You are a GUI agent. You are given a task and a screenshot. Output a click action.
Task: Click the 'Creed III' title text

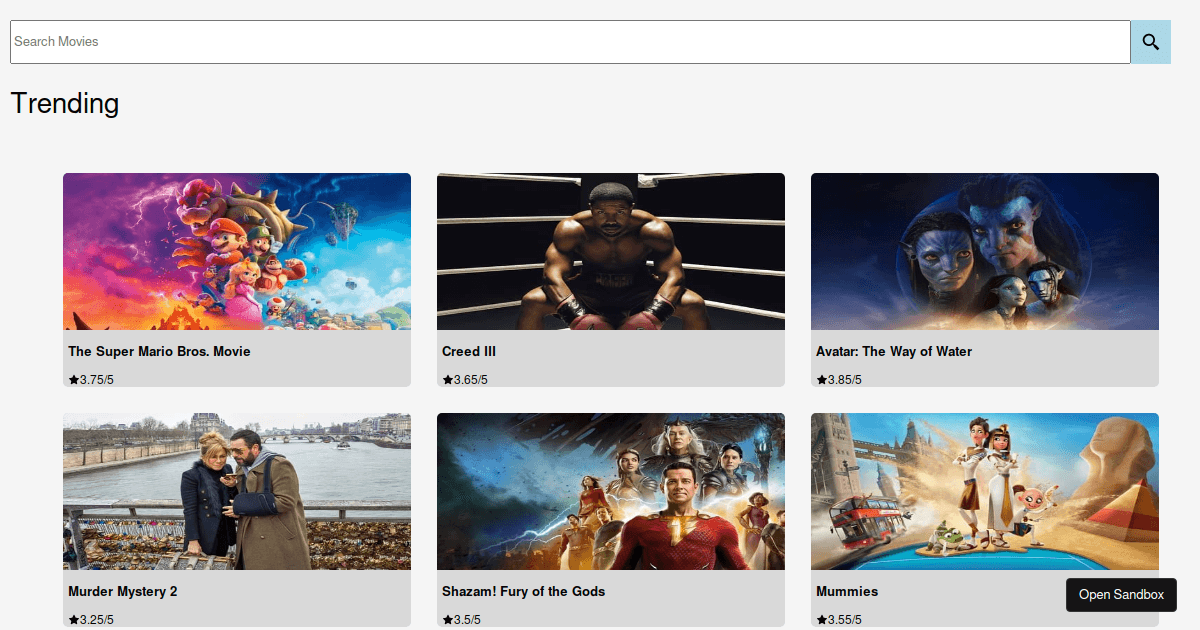point(469,352)
